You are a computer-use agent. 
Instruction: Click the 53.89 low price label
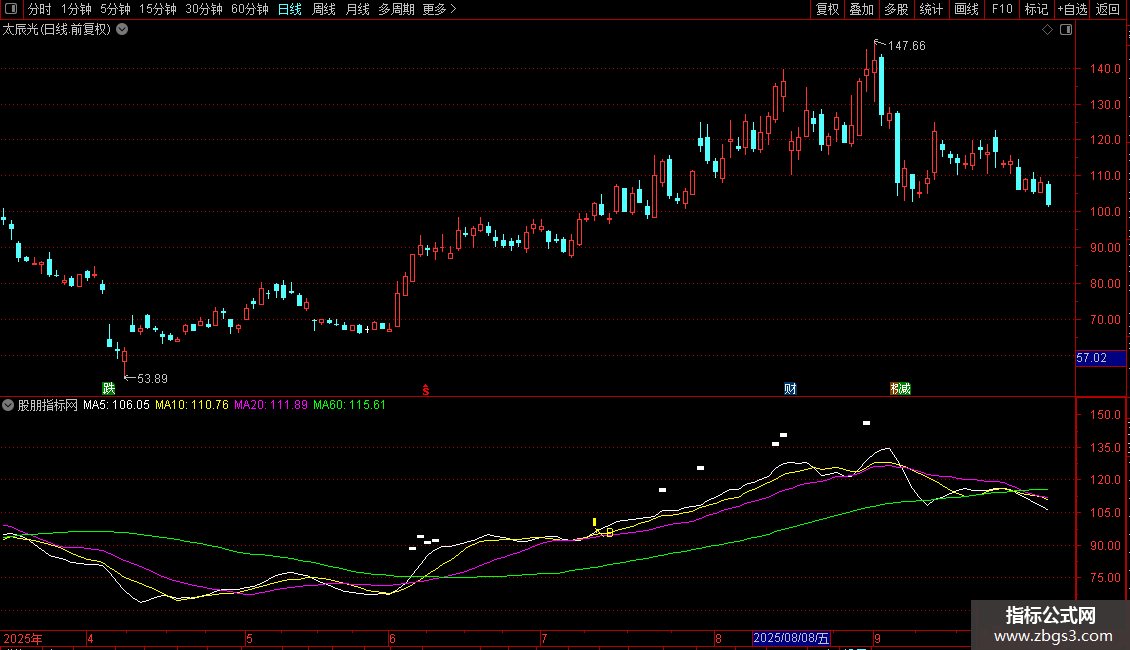pos(152,378)
